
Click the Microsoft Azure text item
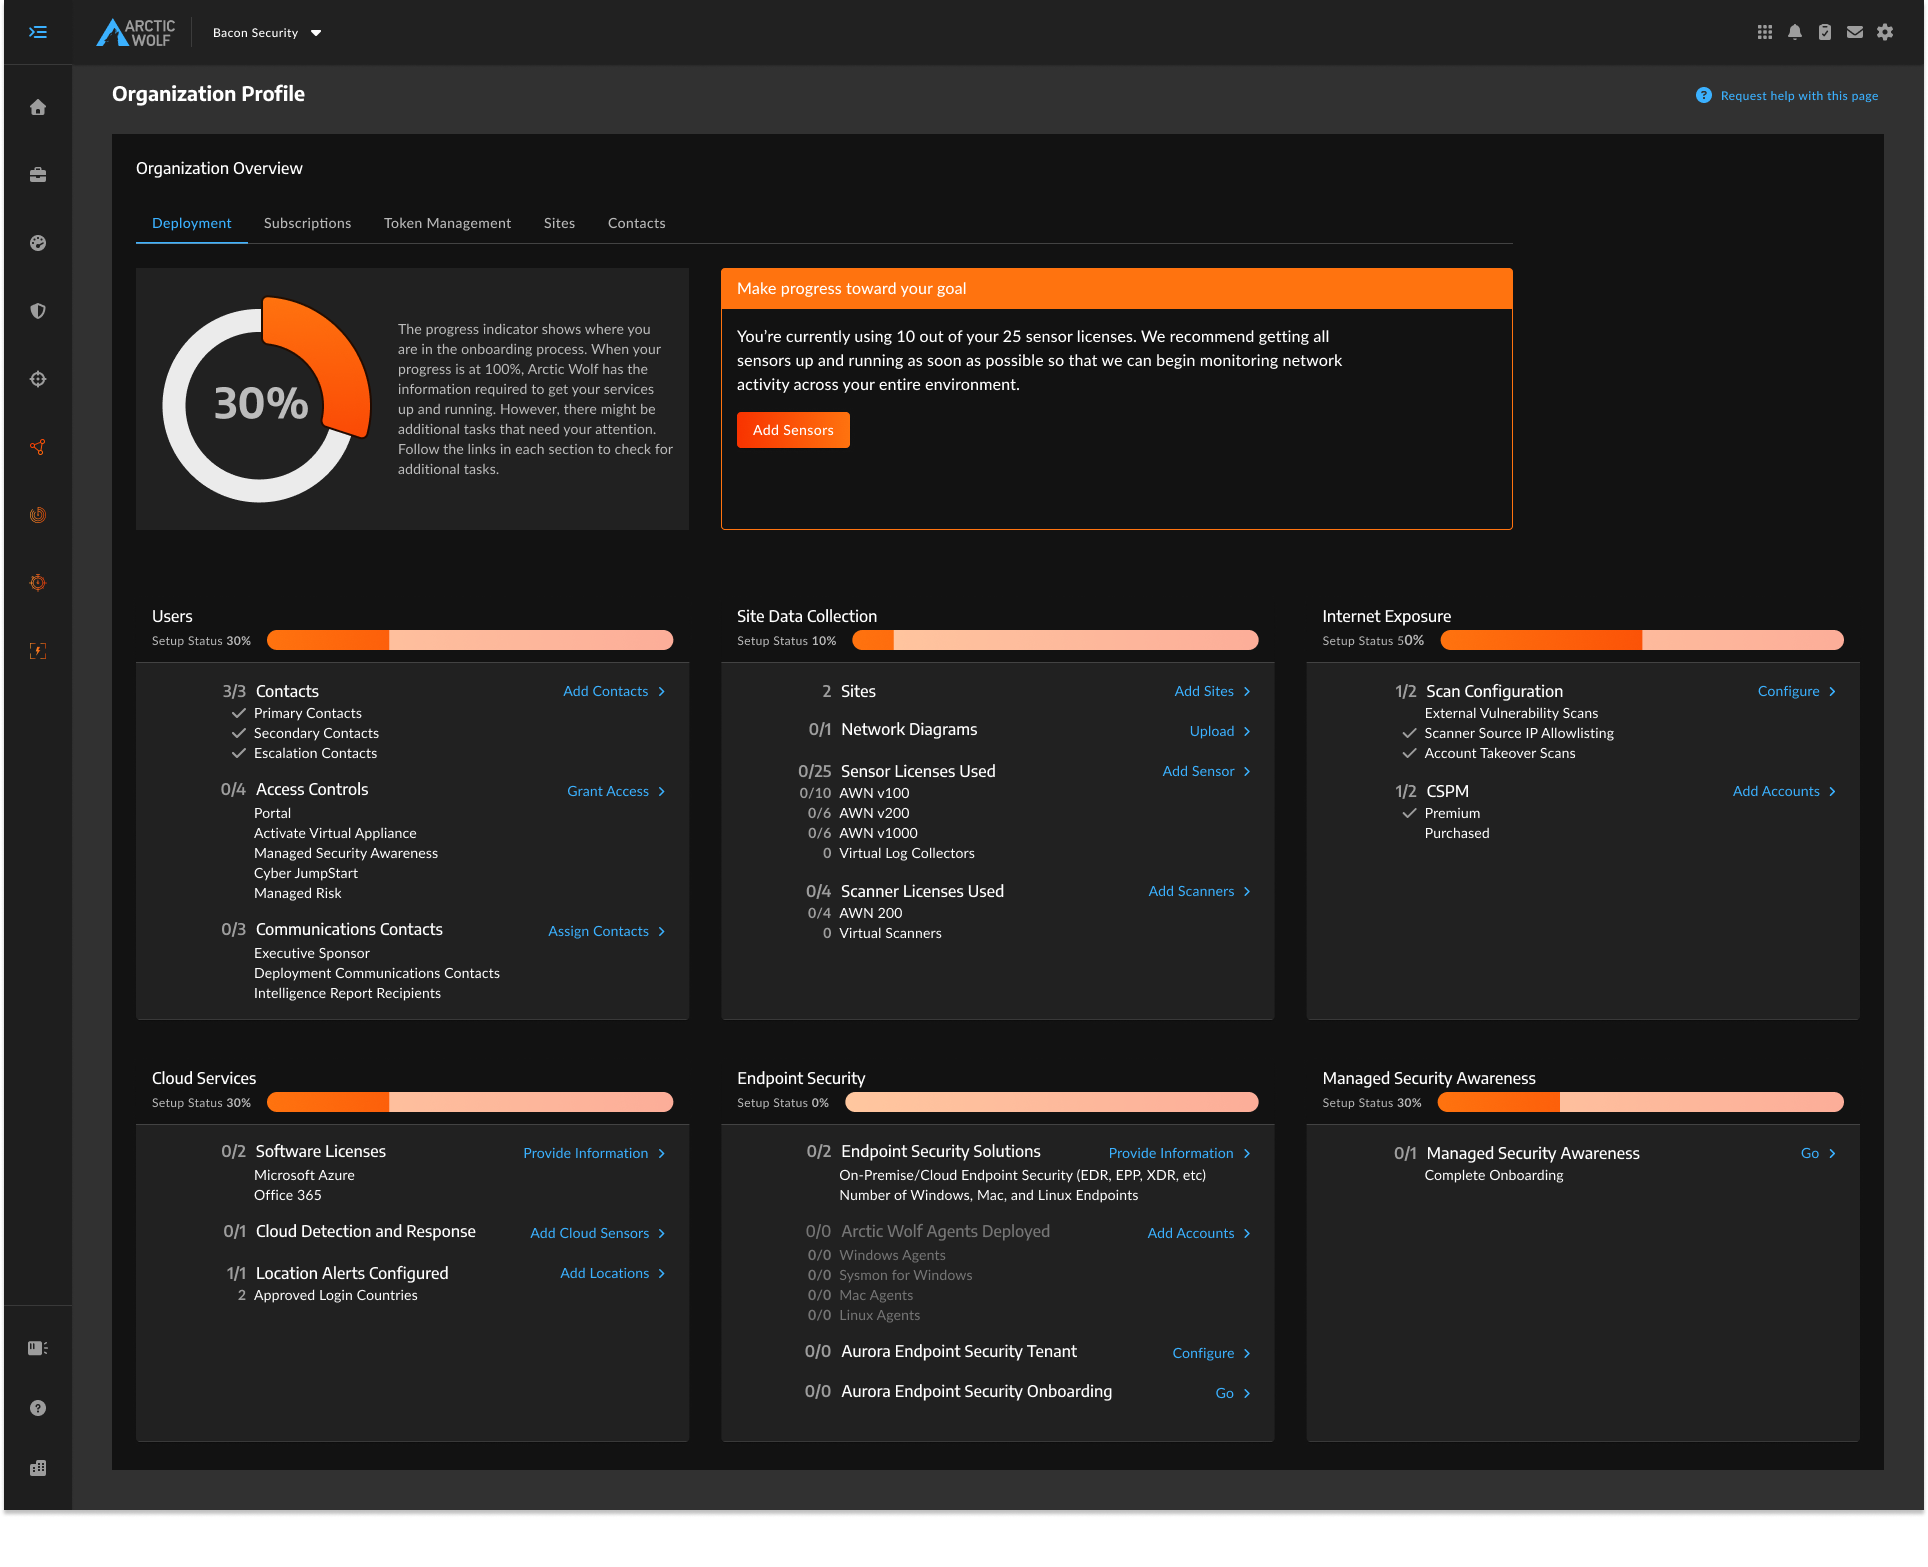304,1175
